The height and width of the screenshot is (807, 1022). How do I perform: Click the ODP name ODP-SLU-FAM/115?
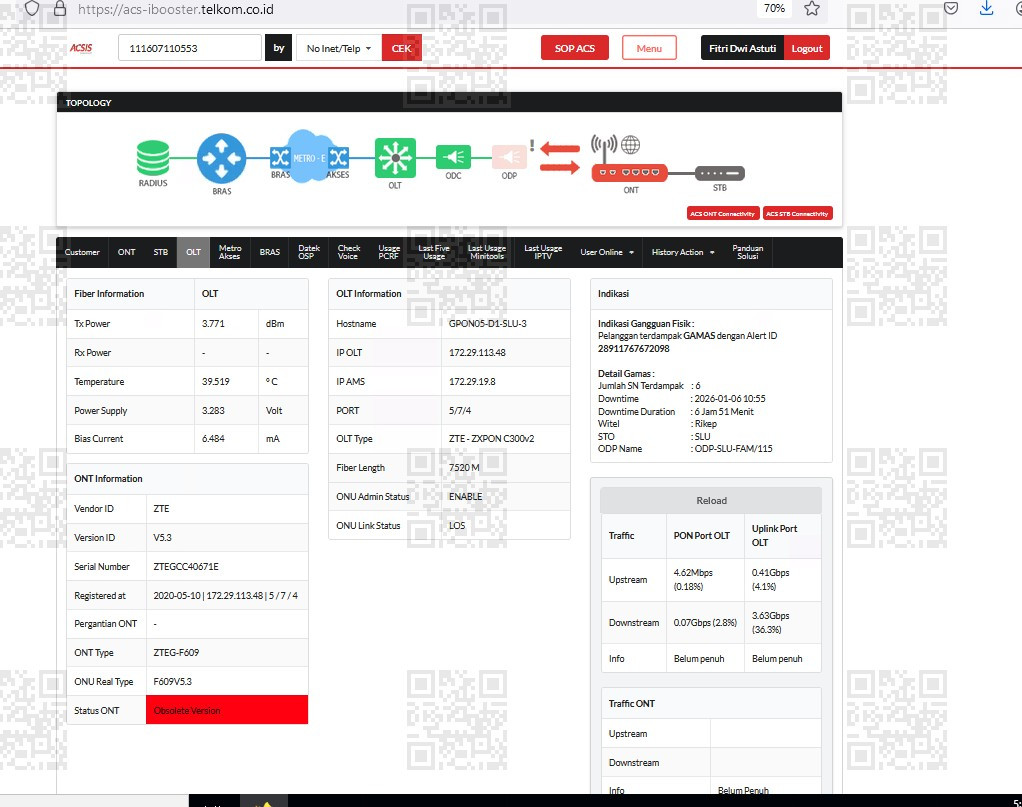[x=733, y=449]
